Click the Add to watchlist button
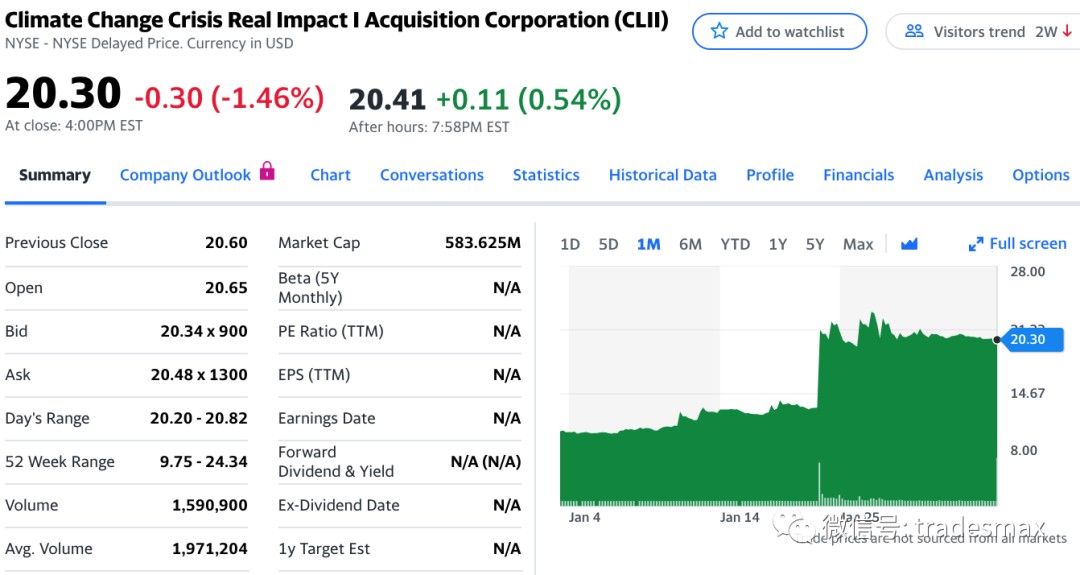Image resolution: width=1080 pixels, height=575 pixels. pyautogui.click(x=779, y=31)
